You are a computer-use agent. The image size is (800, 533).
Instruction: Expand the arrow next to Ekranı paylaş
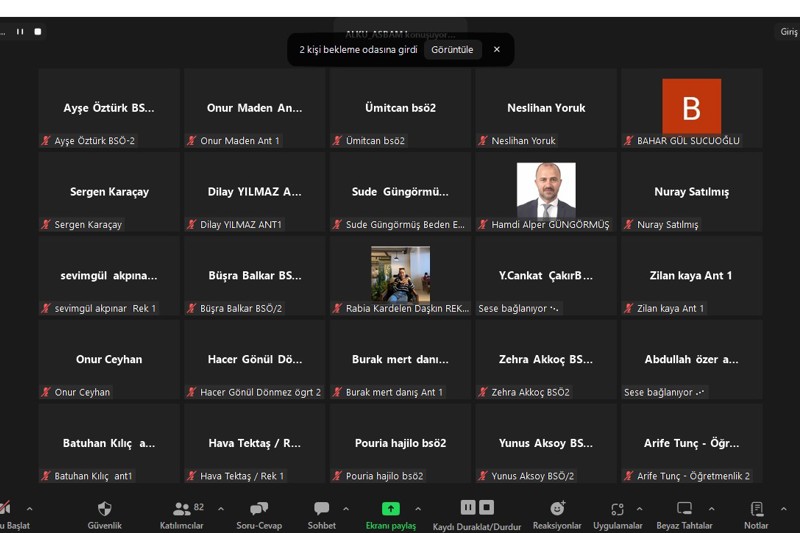pyautogui.click(x=418, y=509)
